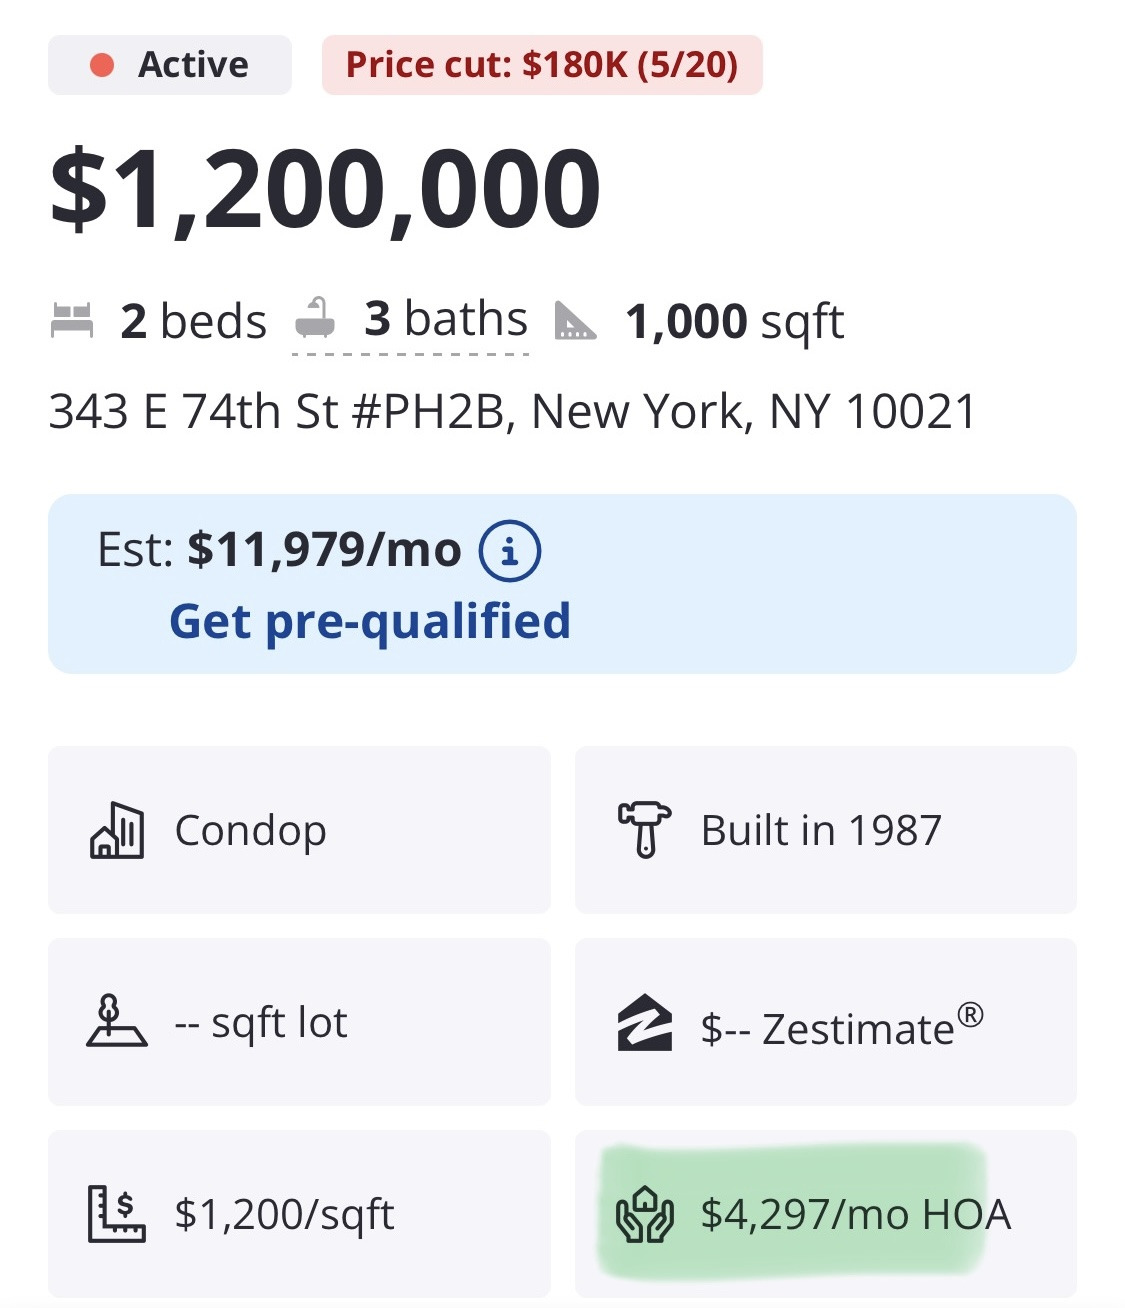Tap the Built in 1987 card
1125x1308 pixels.
point(825,830)
